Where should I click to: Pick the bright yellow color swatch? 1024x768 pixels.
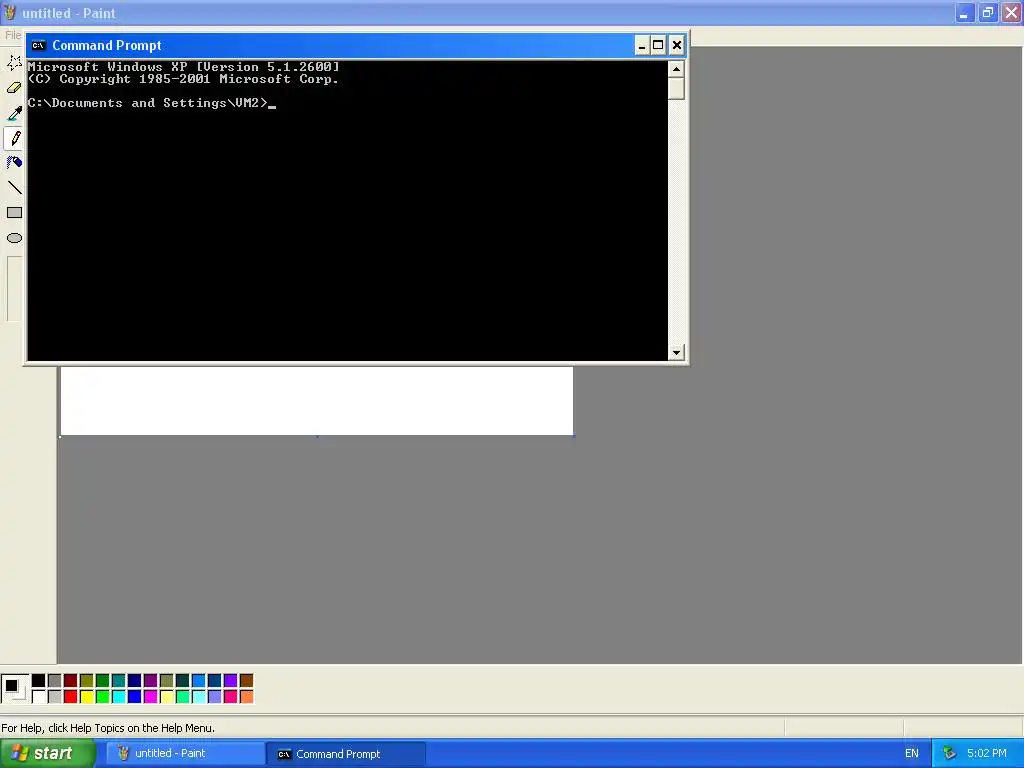coord(86,697)
